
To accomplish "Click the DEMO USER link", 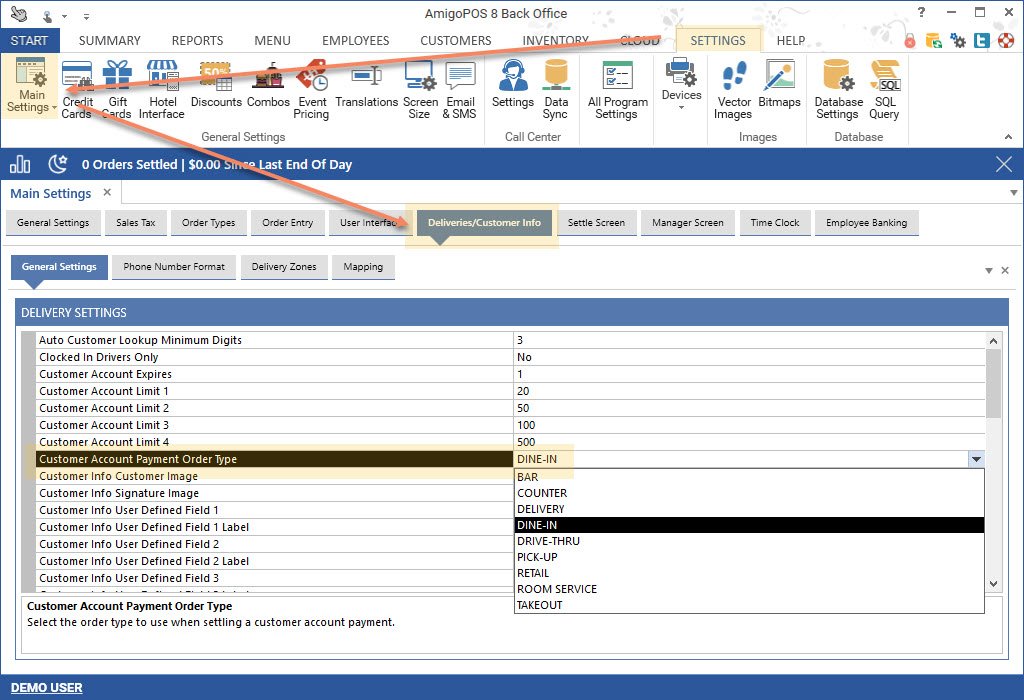I will click(46, 687).
